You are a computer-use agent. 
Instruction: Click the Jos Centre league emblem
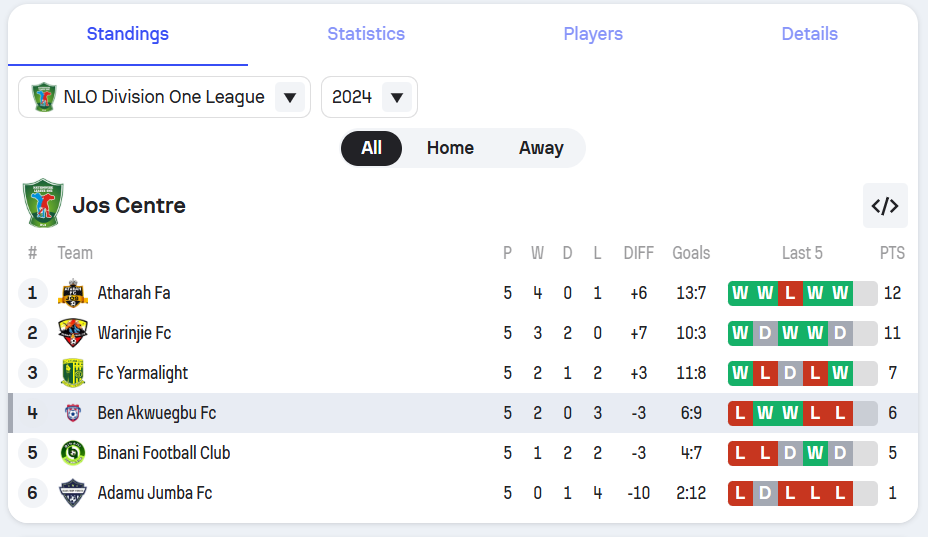point(43,204)
